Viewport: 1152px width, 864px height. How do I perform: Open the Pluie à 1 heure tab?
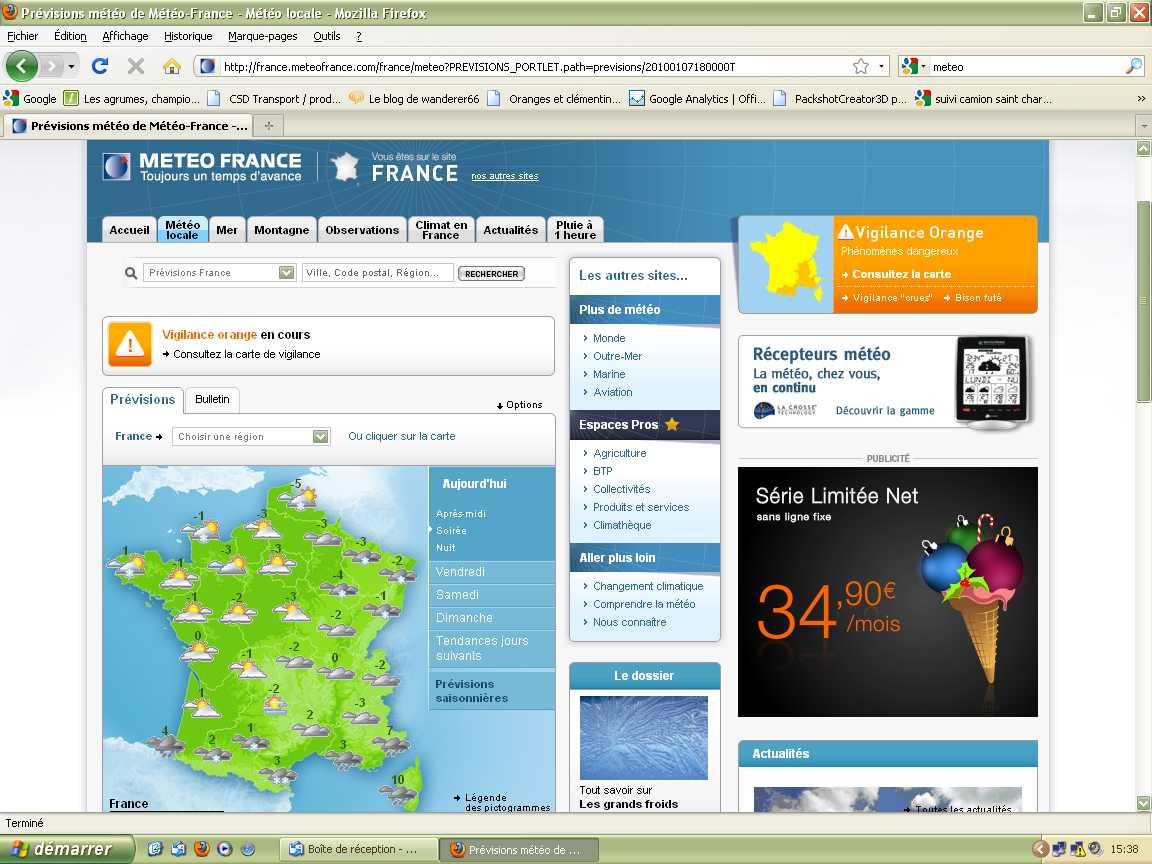coord(575,230)
